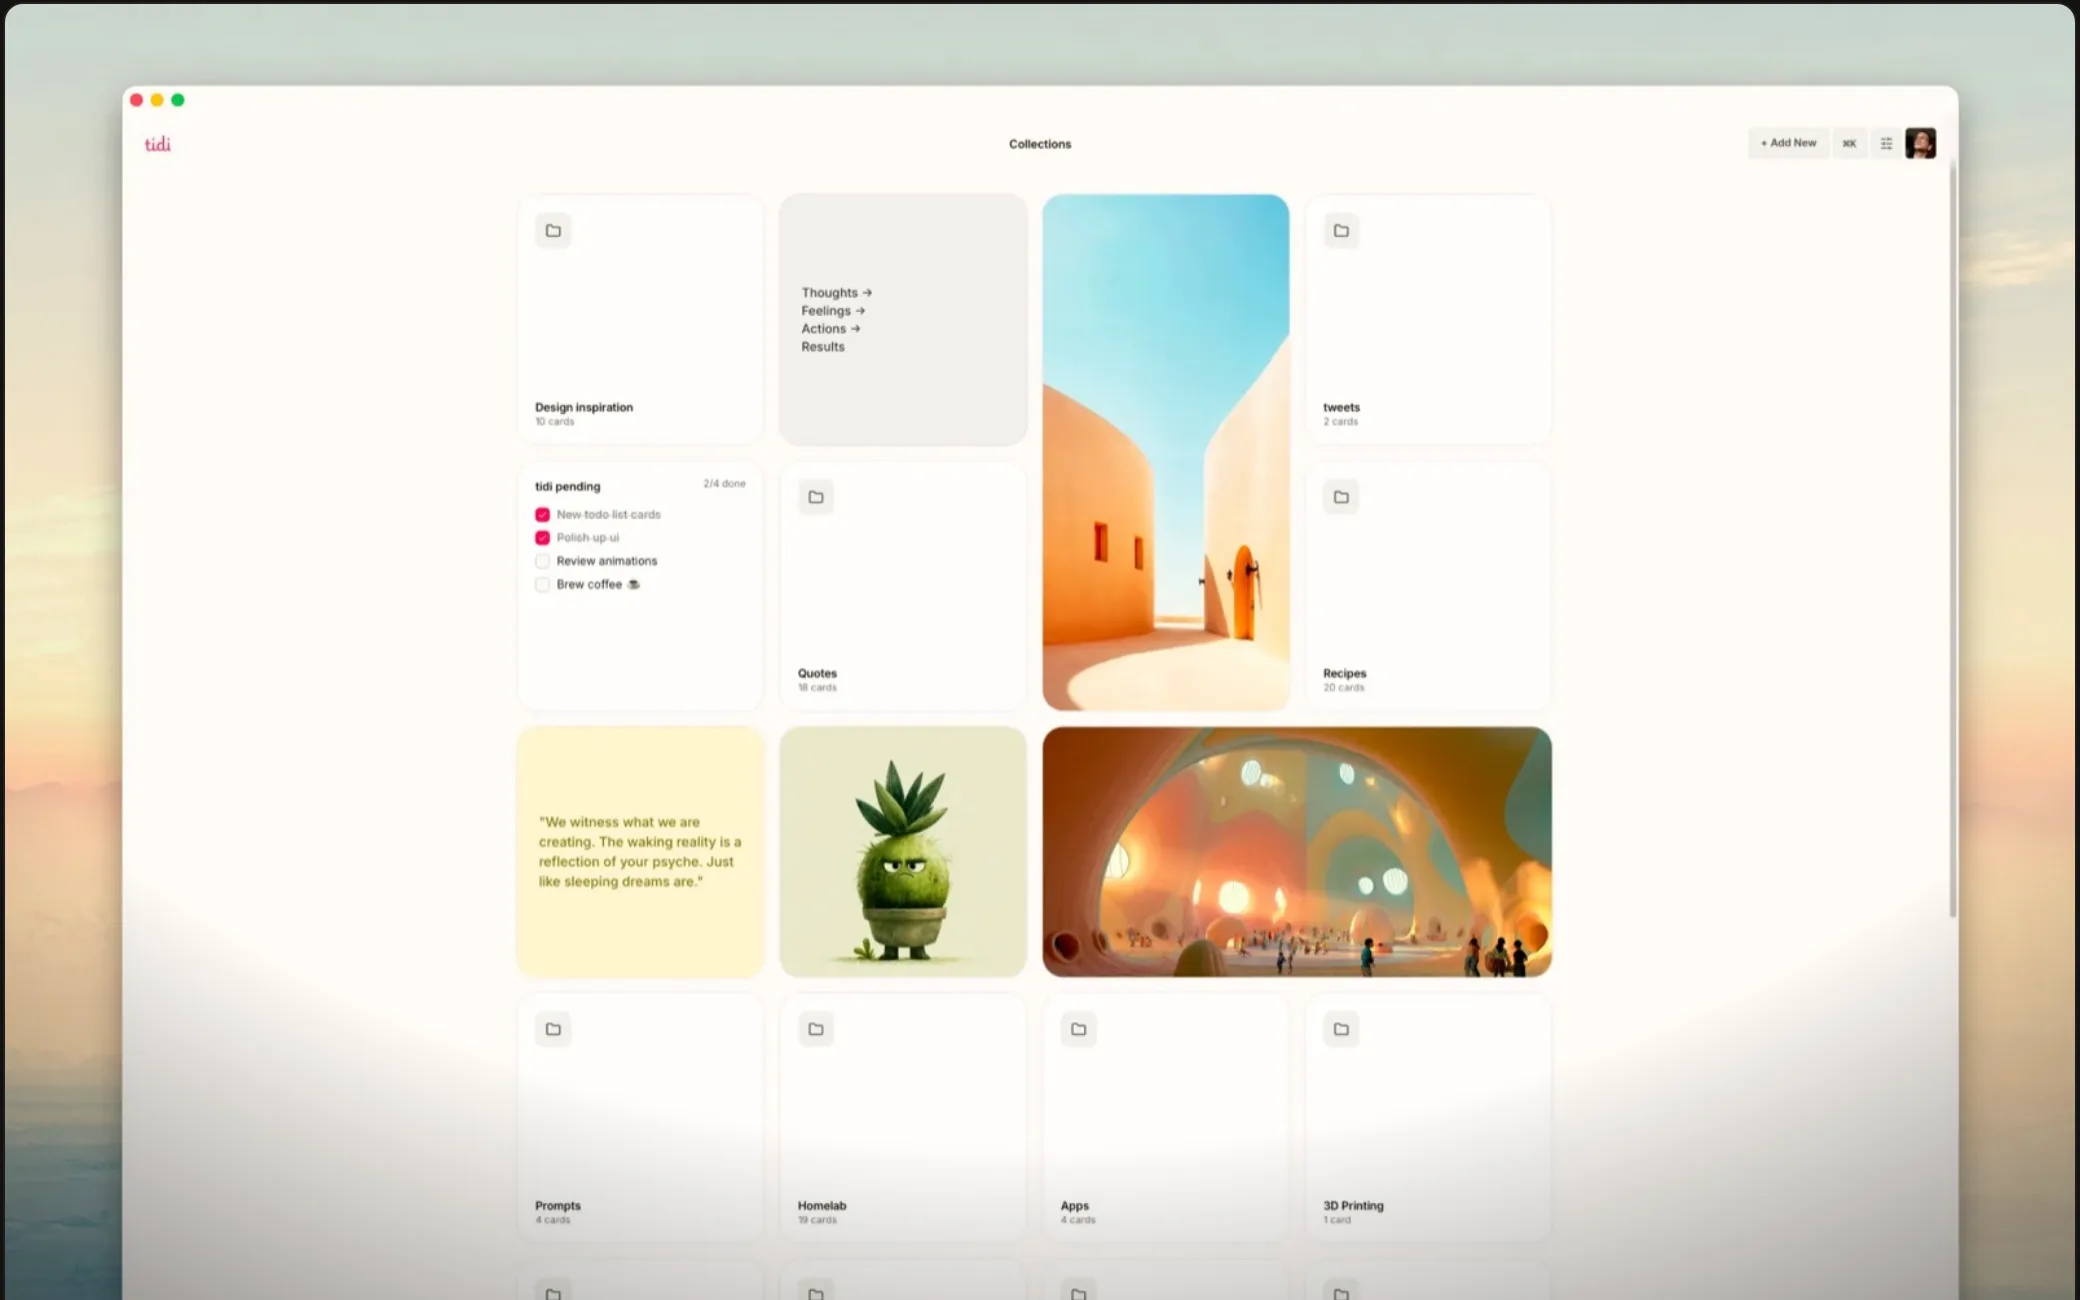Click the 3D Printing collection label
2080x1300 pixels.
(x=1353, y=1206)
